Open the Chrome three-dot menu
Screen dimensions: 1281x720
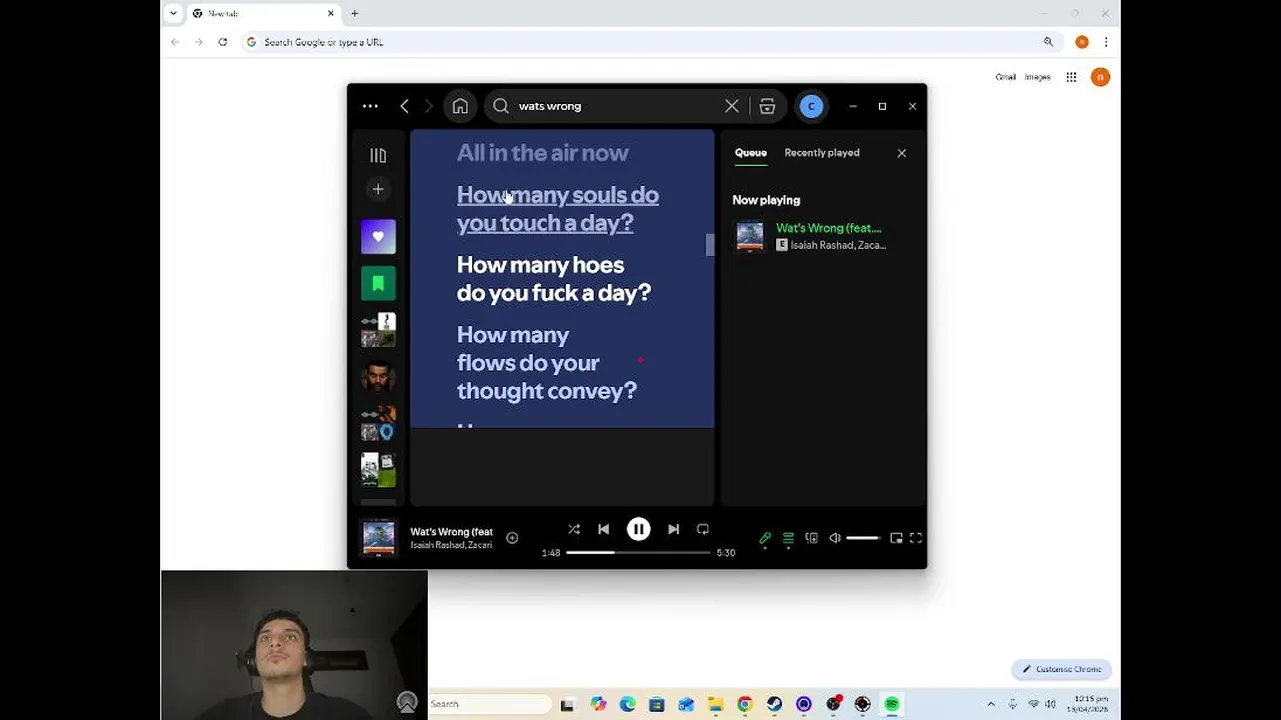pyautogui.click(x=1106, y=42)
